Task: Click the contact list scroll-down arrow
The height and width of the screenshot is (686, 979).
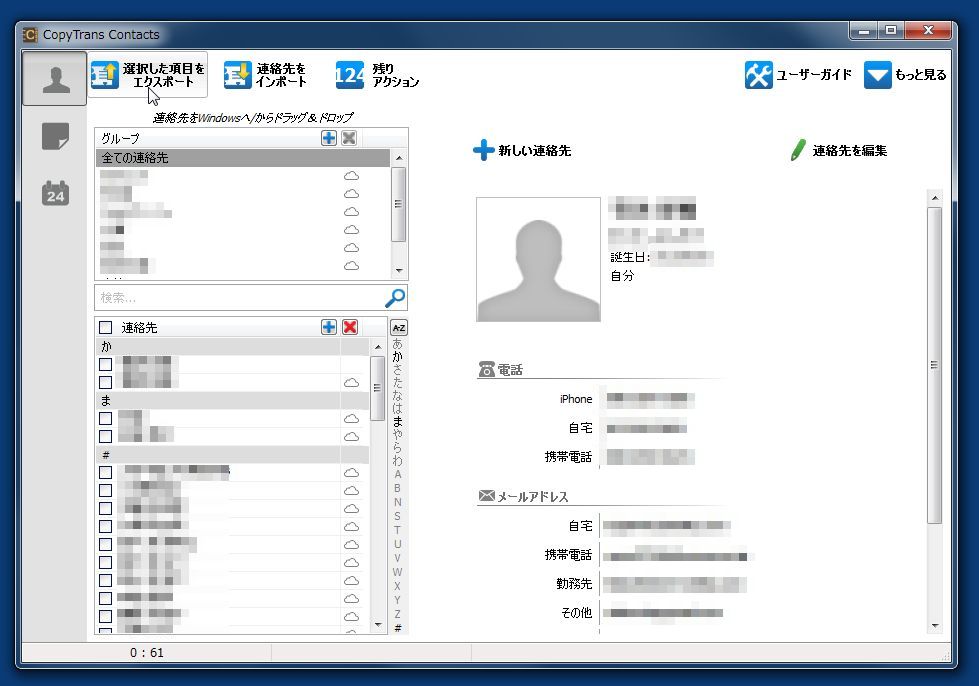Action: point(378,625)
